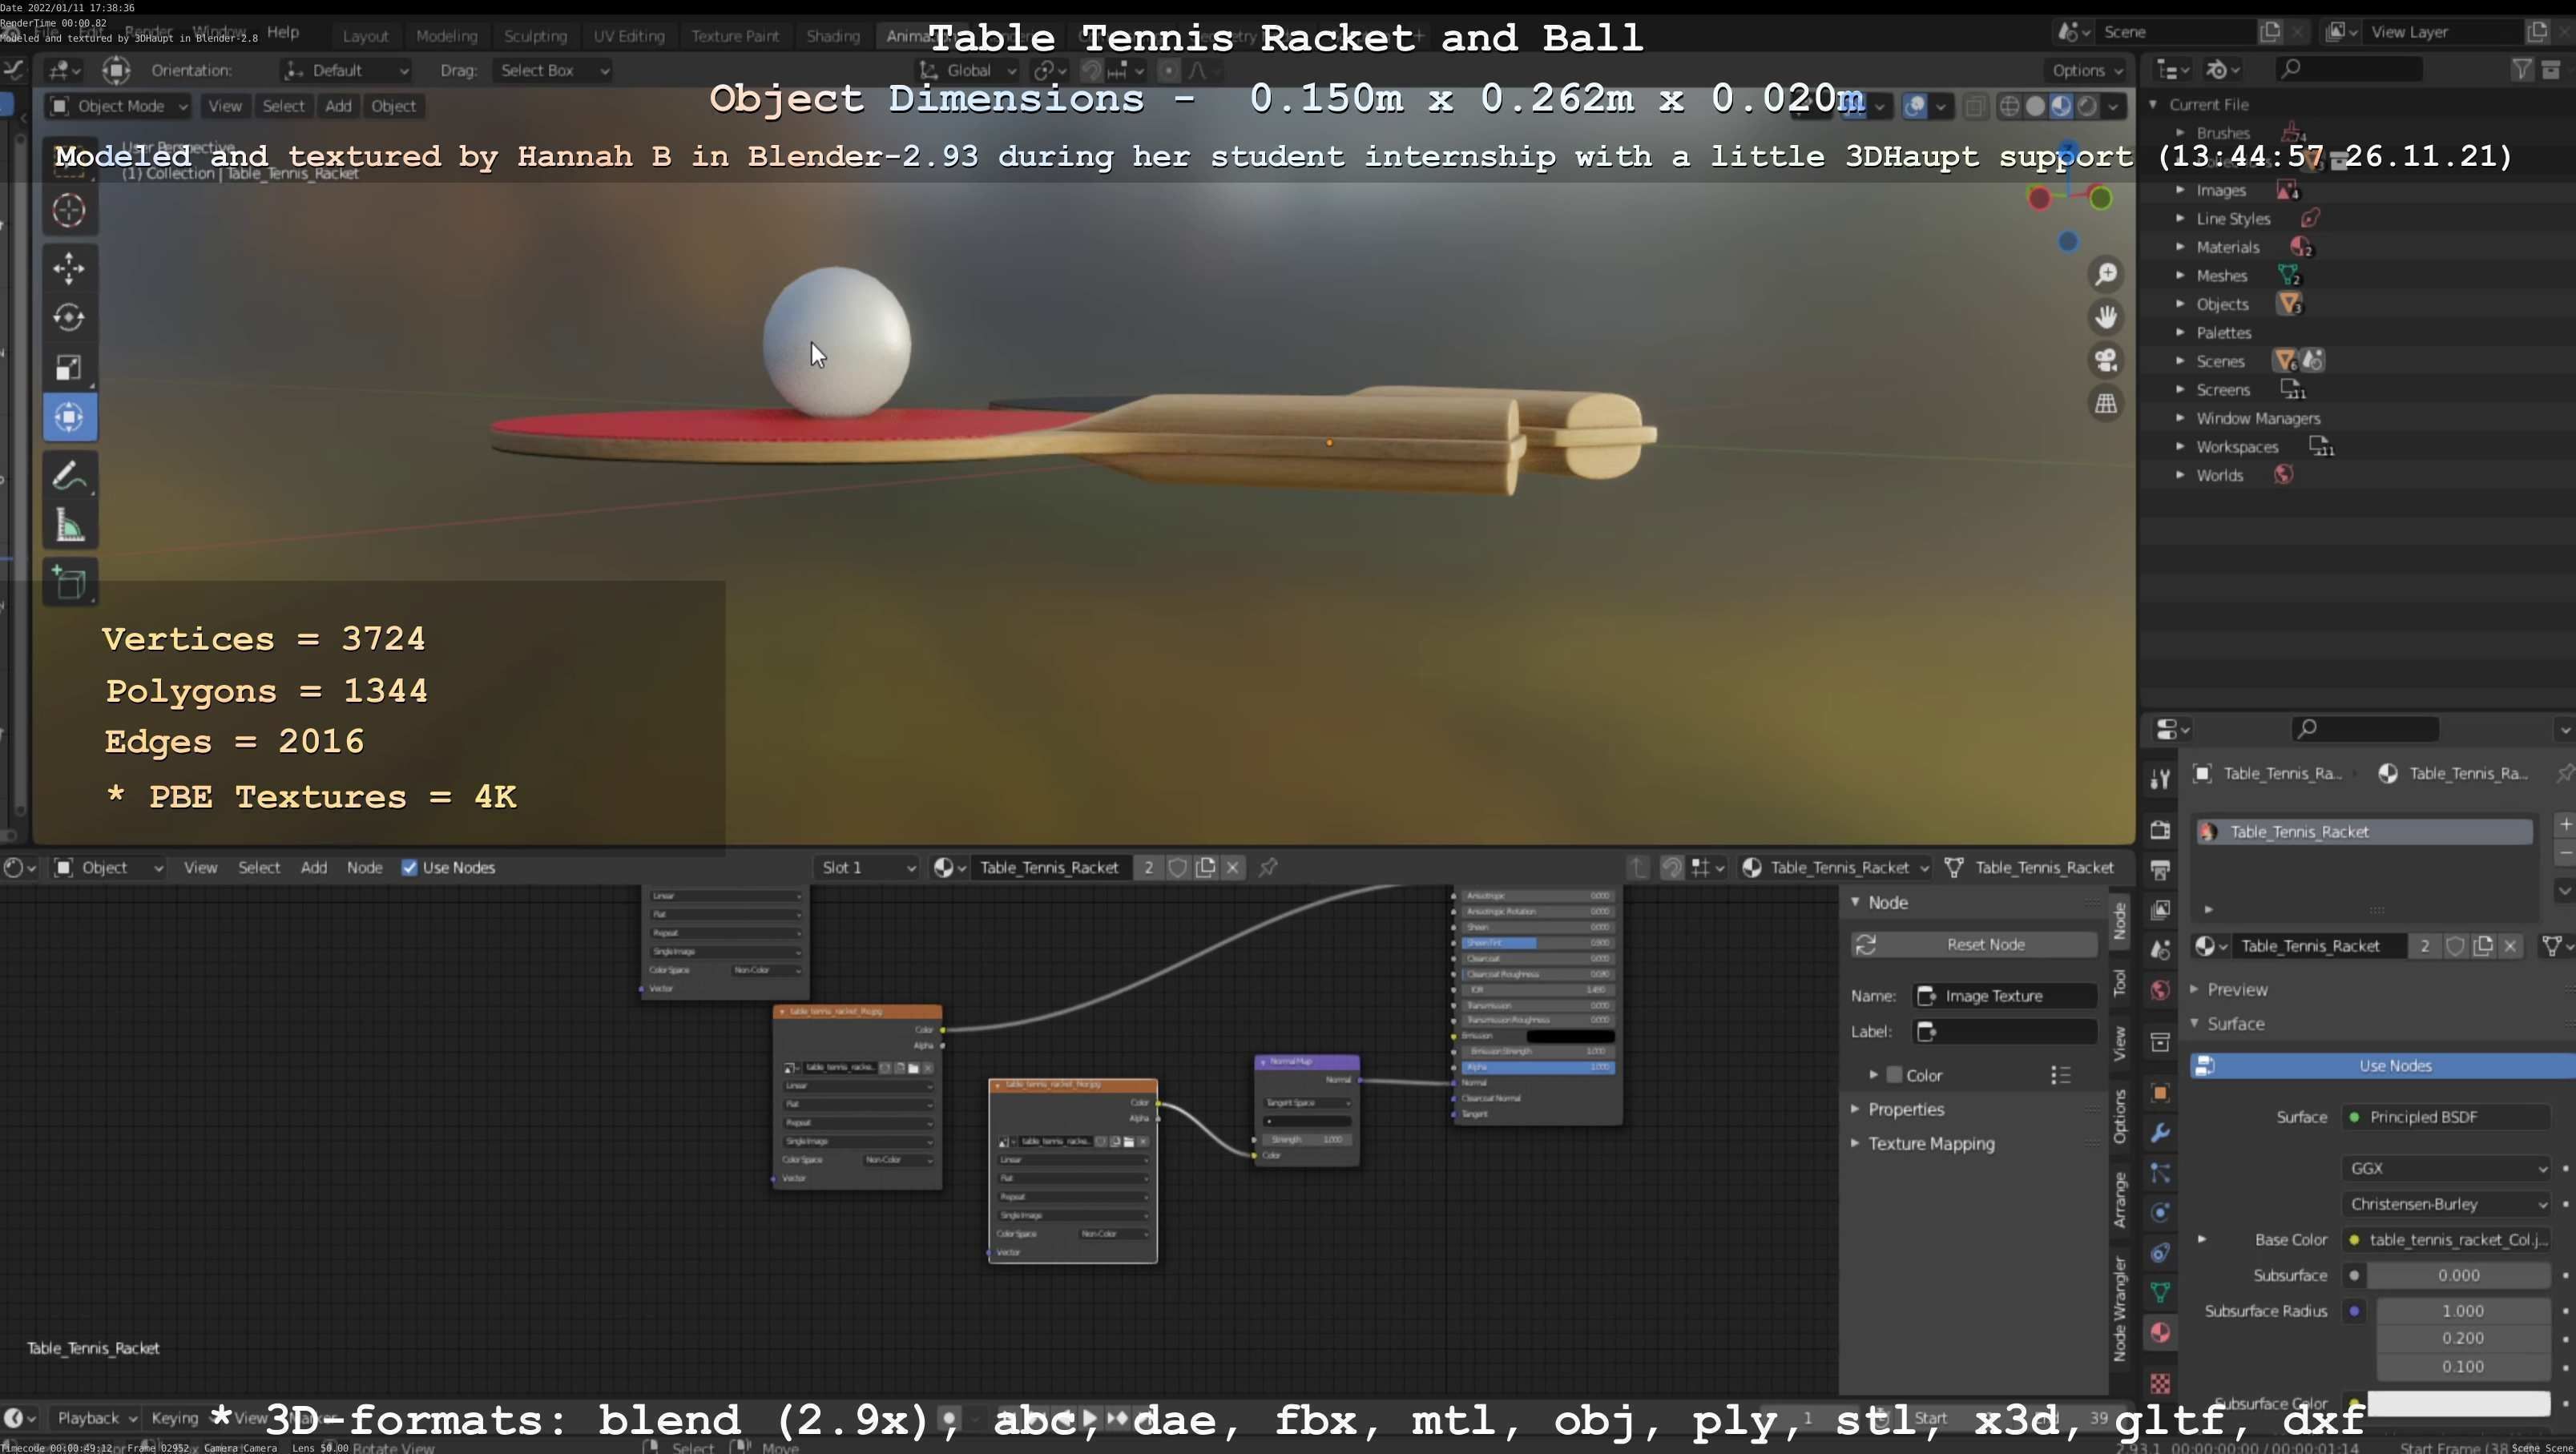Expand the Materials row in outliner
The image size is (2576, 1454).
click(x=2181, y=247)
